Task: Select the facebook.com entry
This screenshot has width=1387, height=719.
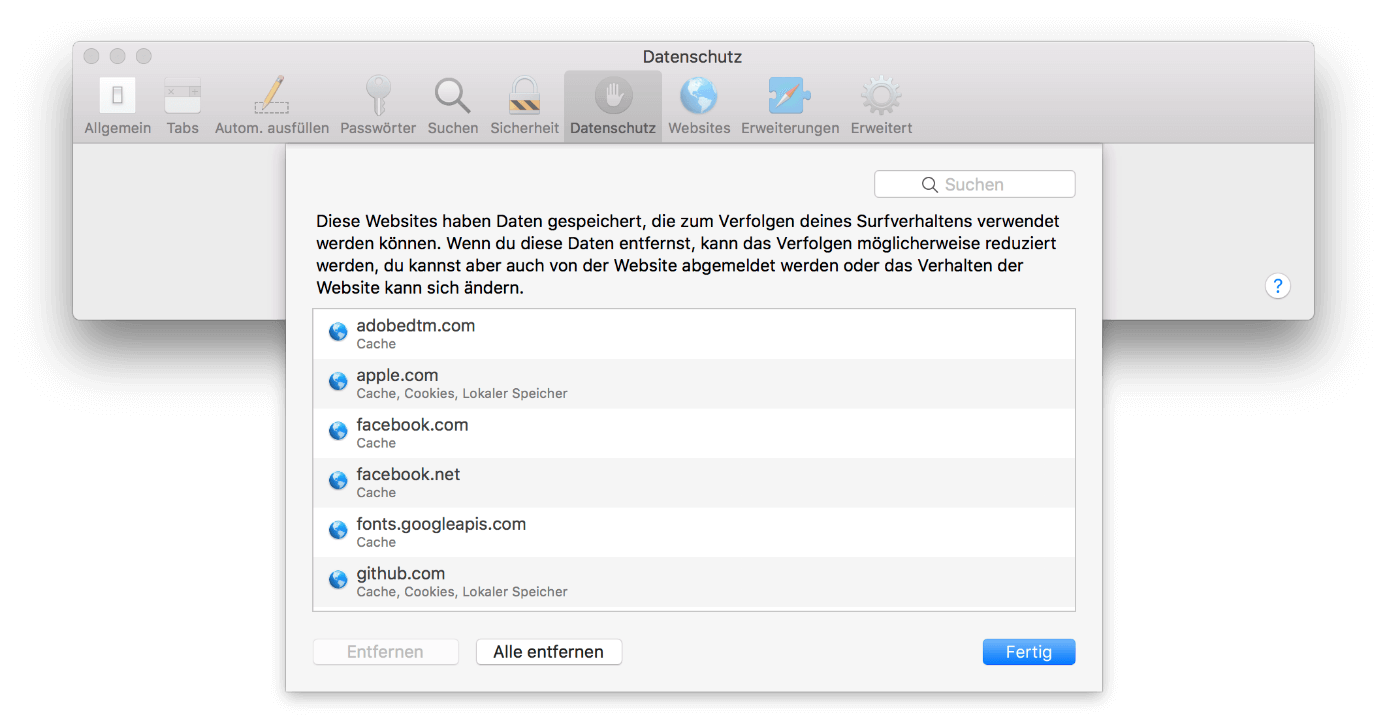Action: pyautogui.click(x=694, y=433)
